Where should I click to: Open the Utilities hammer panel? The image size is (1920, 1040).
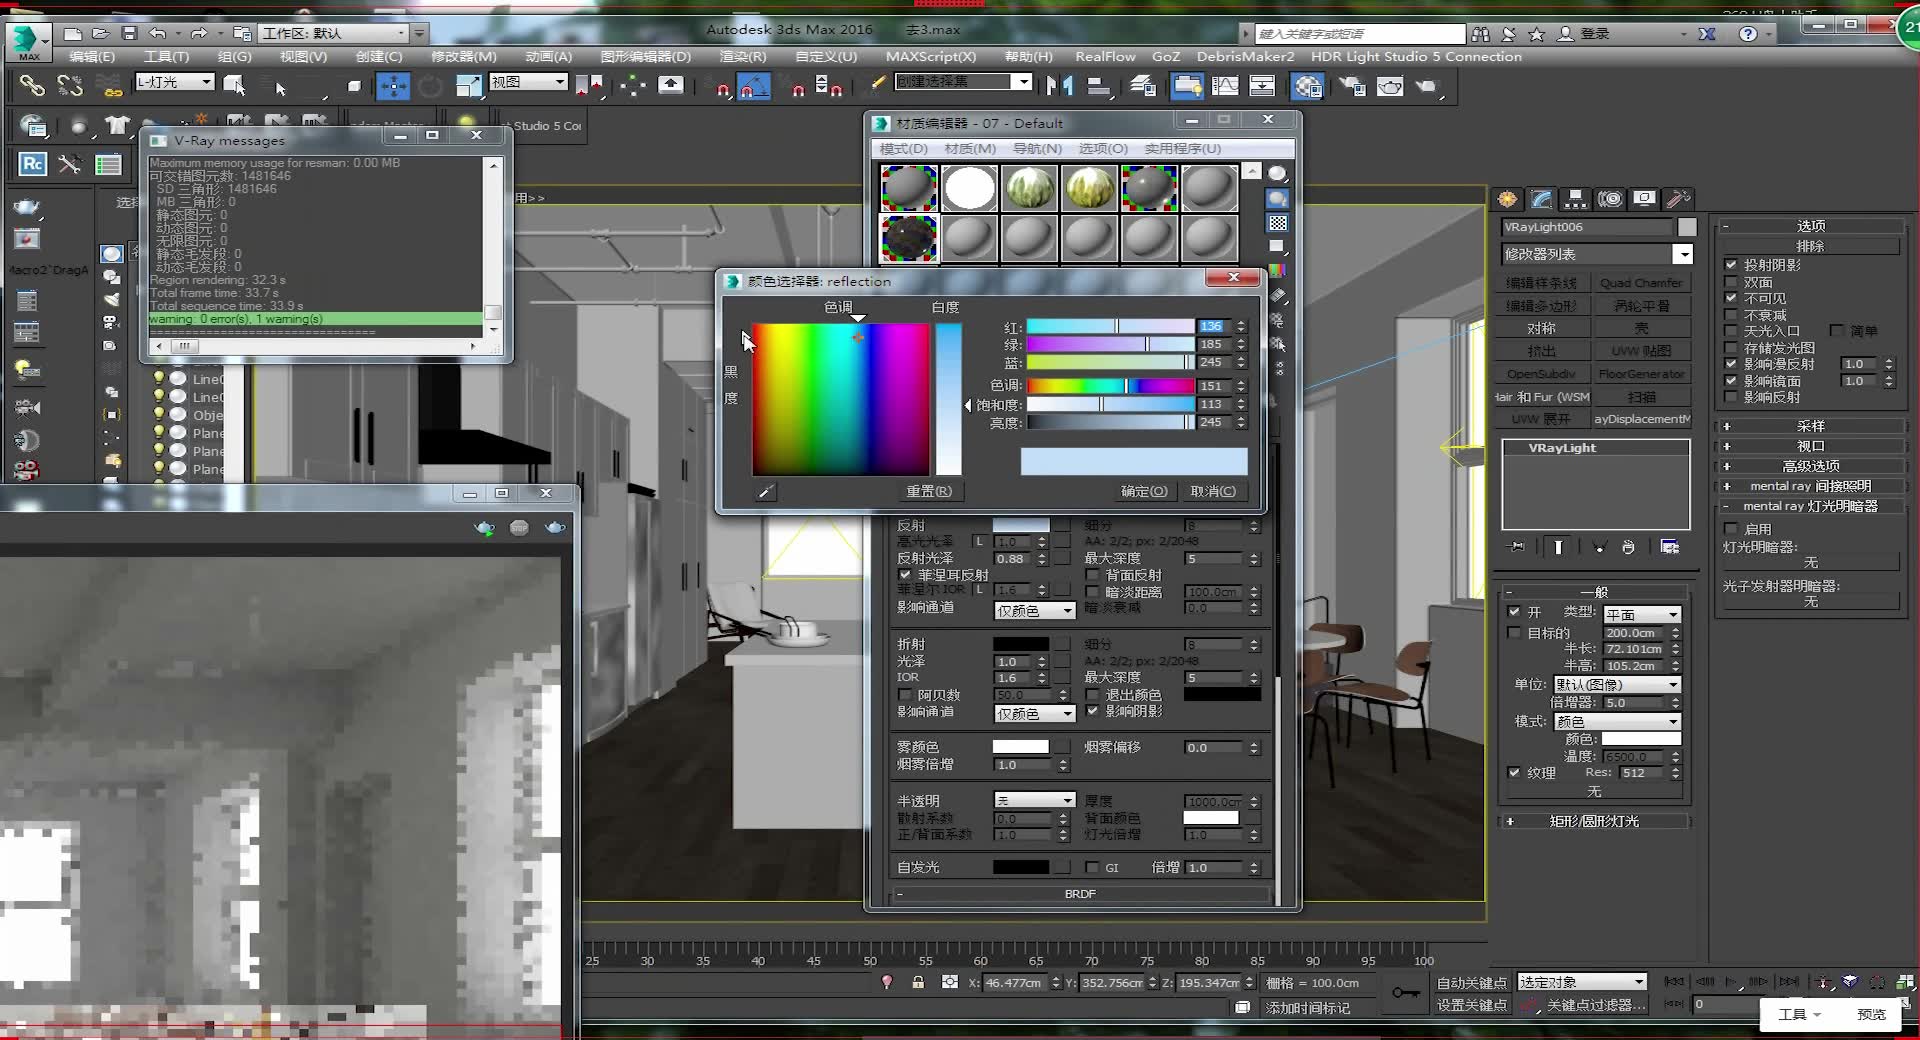[1678, 199]
